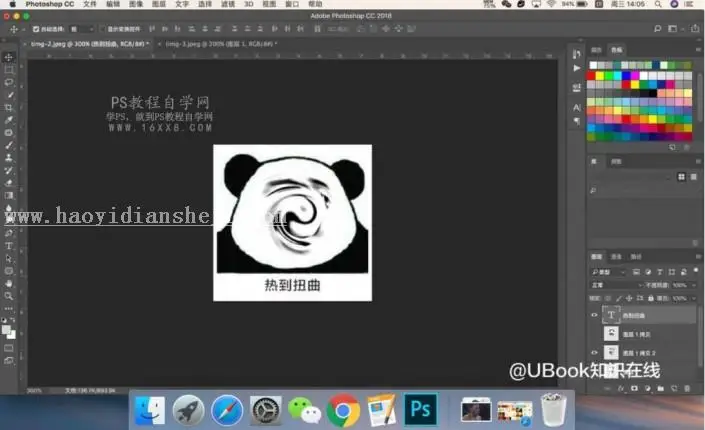The image size is (705, 430).
Task: Open the 滤镜 menu
Action: [228, 4]
